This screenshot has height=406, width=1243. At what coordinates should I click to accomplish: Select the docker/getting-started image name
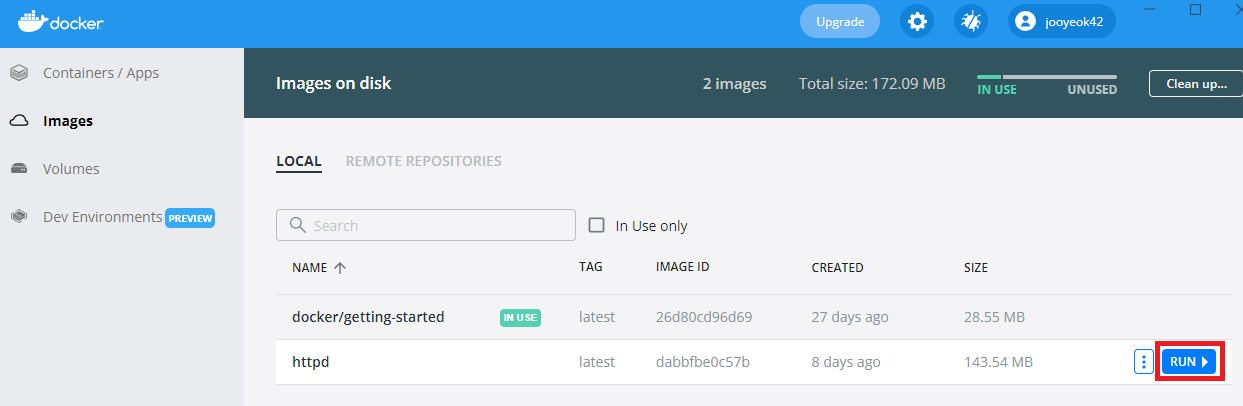pos(368,317)
